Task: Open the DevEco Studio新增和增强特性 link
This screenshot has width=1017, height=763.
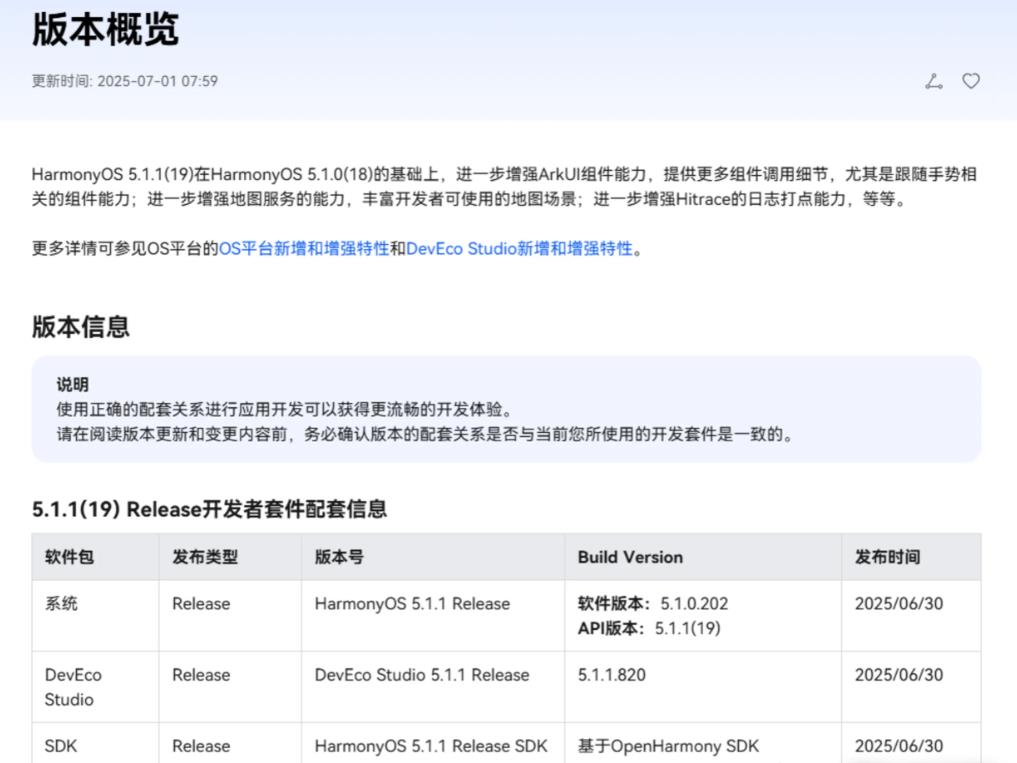Action: tap(519, 248)
